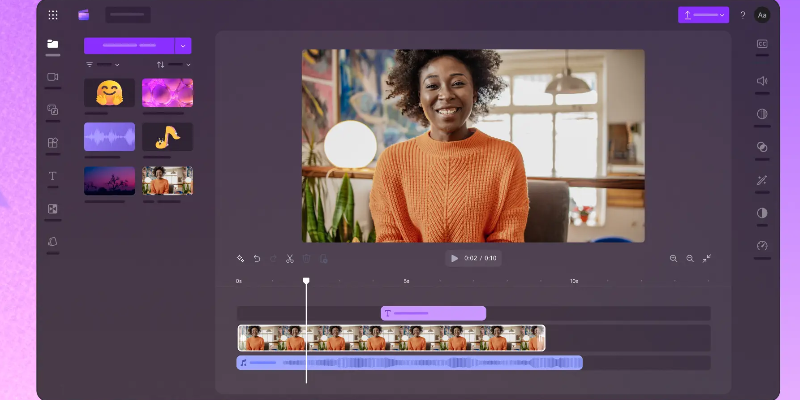800x400 pixels.
Task: Select the pink bubbles background thumbnail
Action: click(x=167, y=93)
